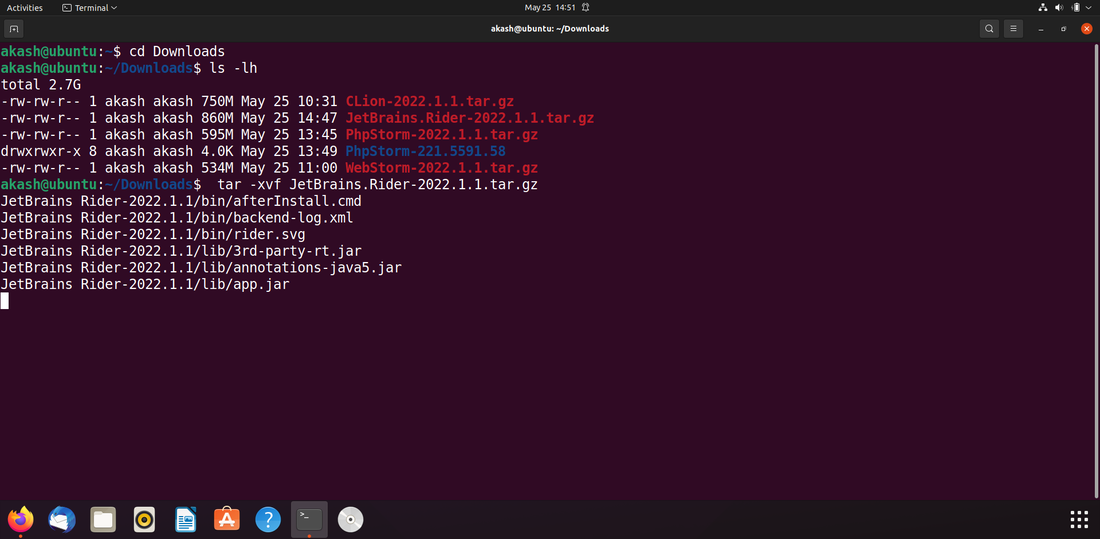Open the Terminal app menu in top bar
The height and width of the screenshot is (539, 1100).
pos(90,8)
